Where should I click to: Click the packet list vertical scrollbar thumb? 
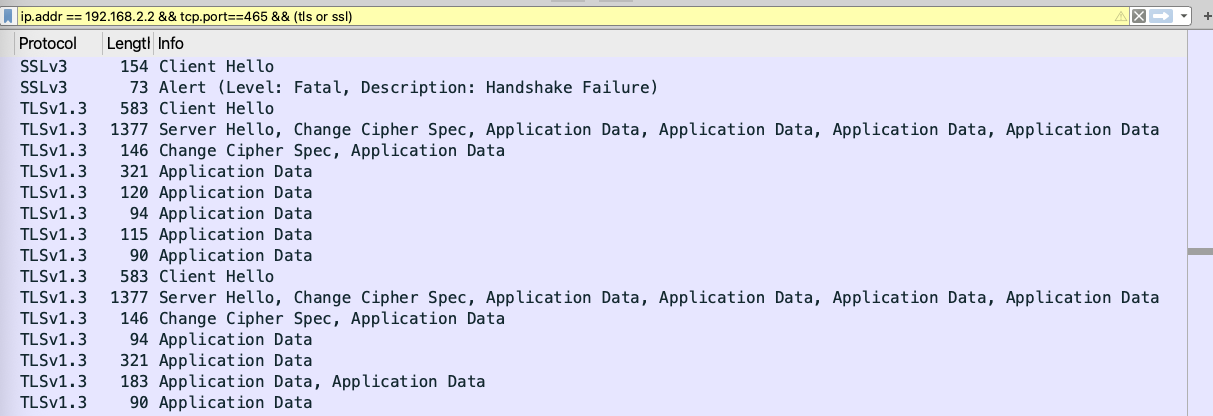[1200, 251]
